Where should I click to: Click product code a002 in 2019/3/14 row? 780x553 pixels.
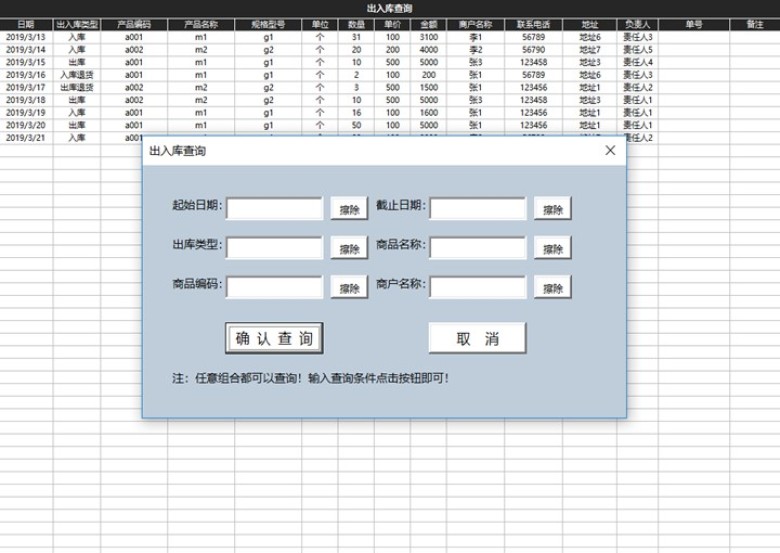pos(134,50)
